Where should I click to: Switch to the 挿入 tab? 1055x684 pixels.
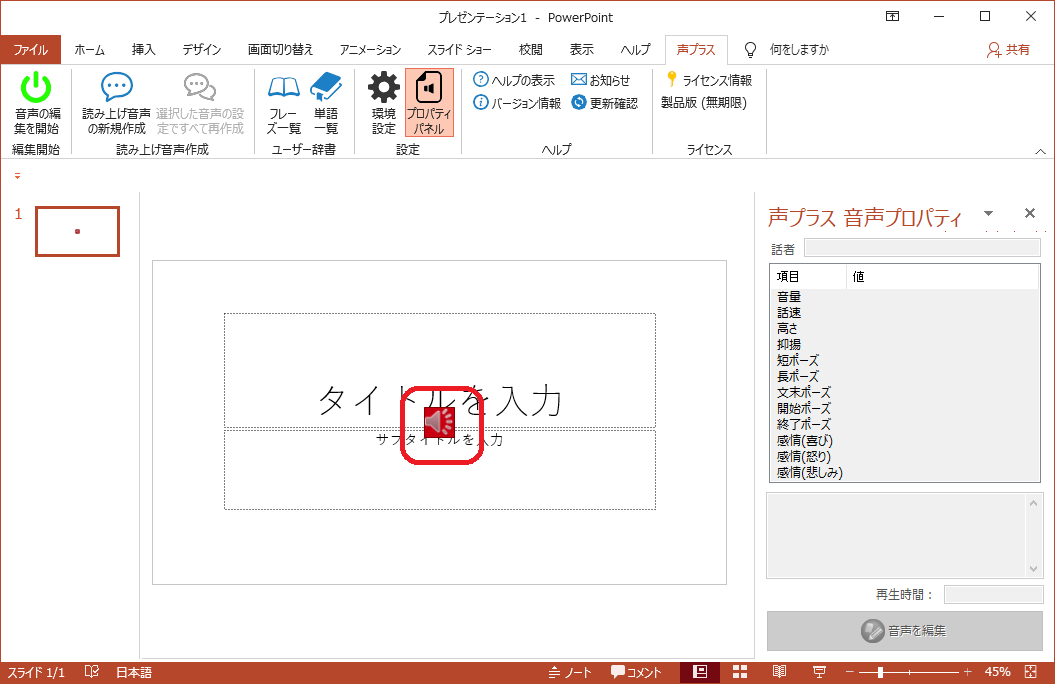tap(143, 50)
